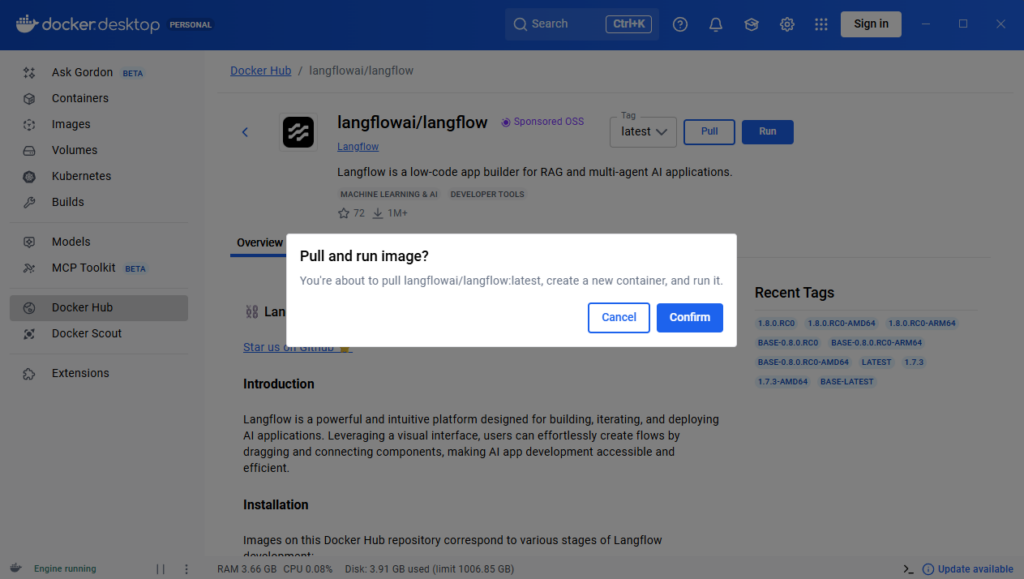
Task: Open the notifications bell
Action: [715, 23]
